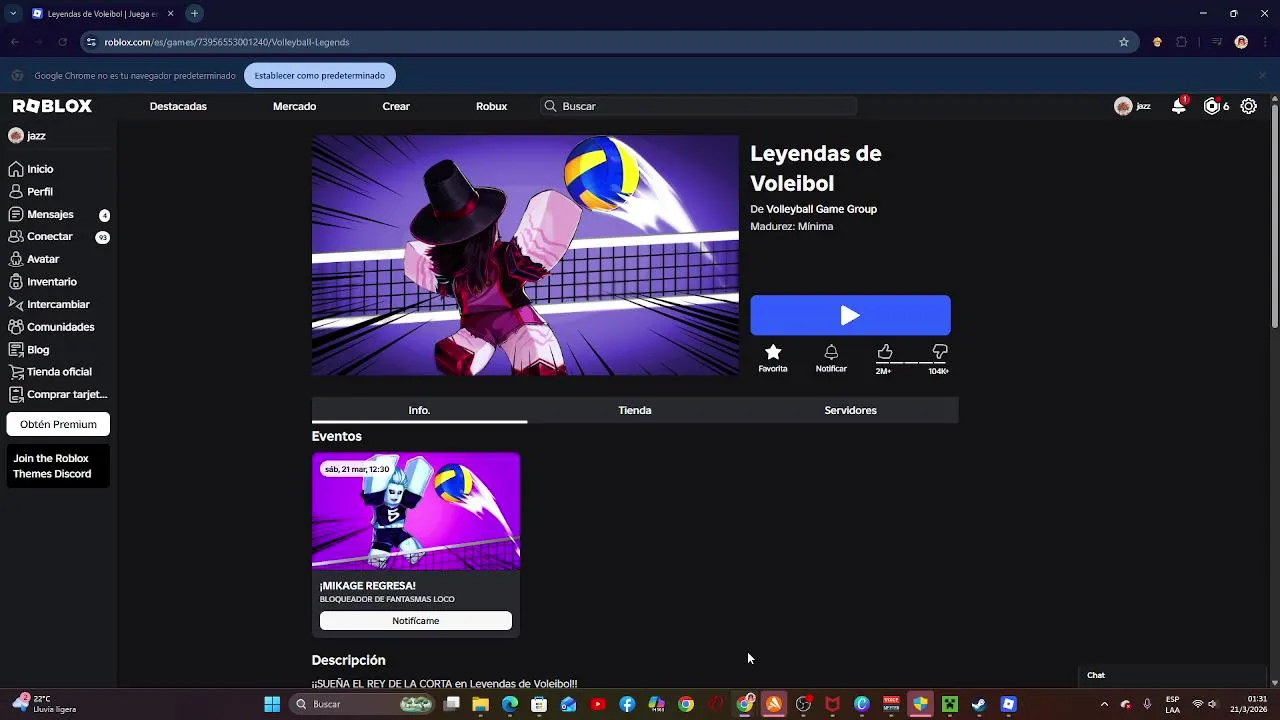Switch to the Tienda tab
Image resolution: width=1280 pixels, height=720 pixels.
pyautogui.click(x=635, y=410)
